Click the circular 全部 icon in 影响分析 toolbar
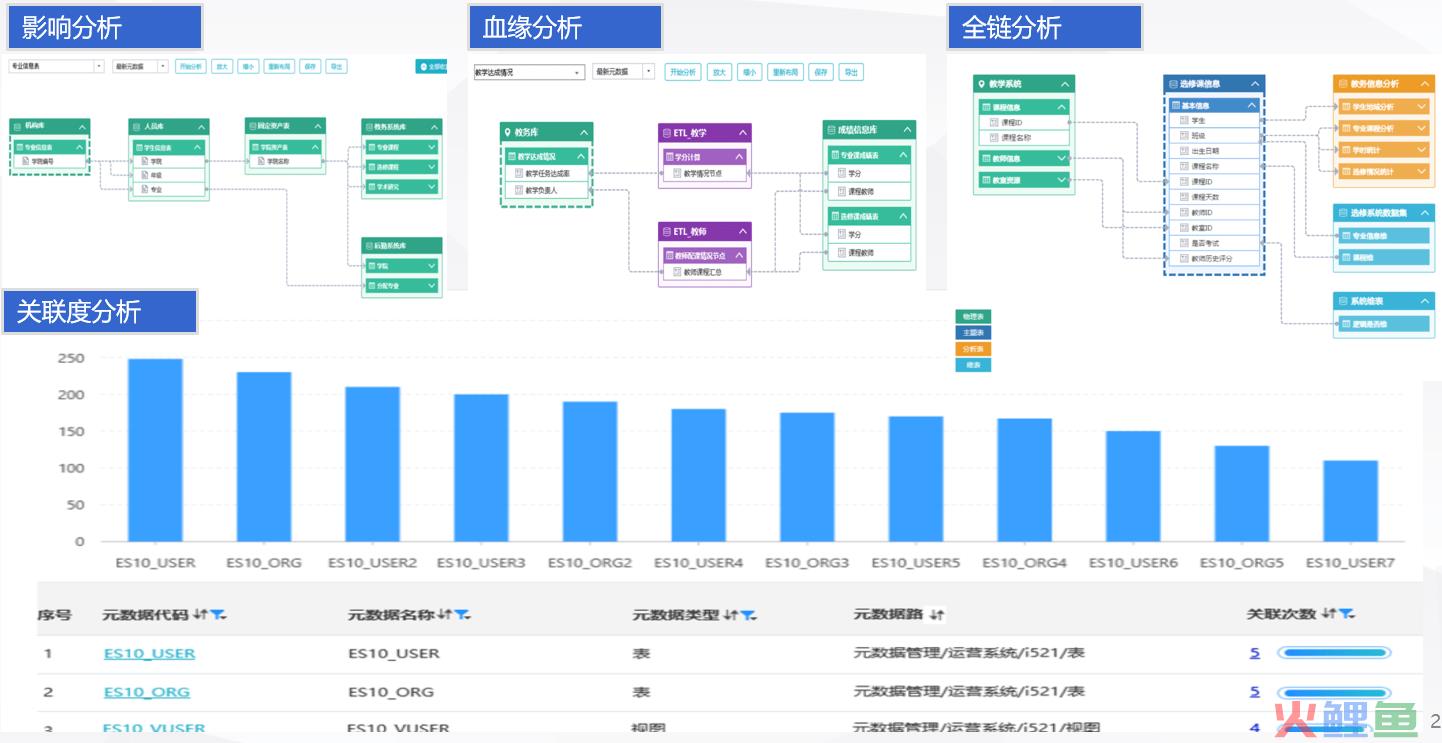Screen dimensions: 1442x743 [x=424, y=66]
